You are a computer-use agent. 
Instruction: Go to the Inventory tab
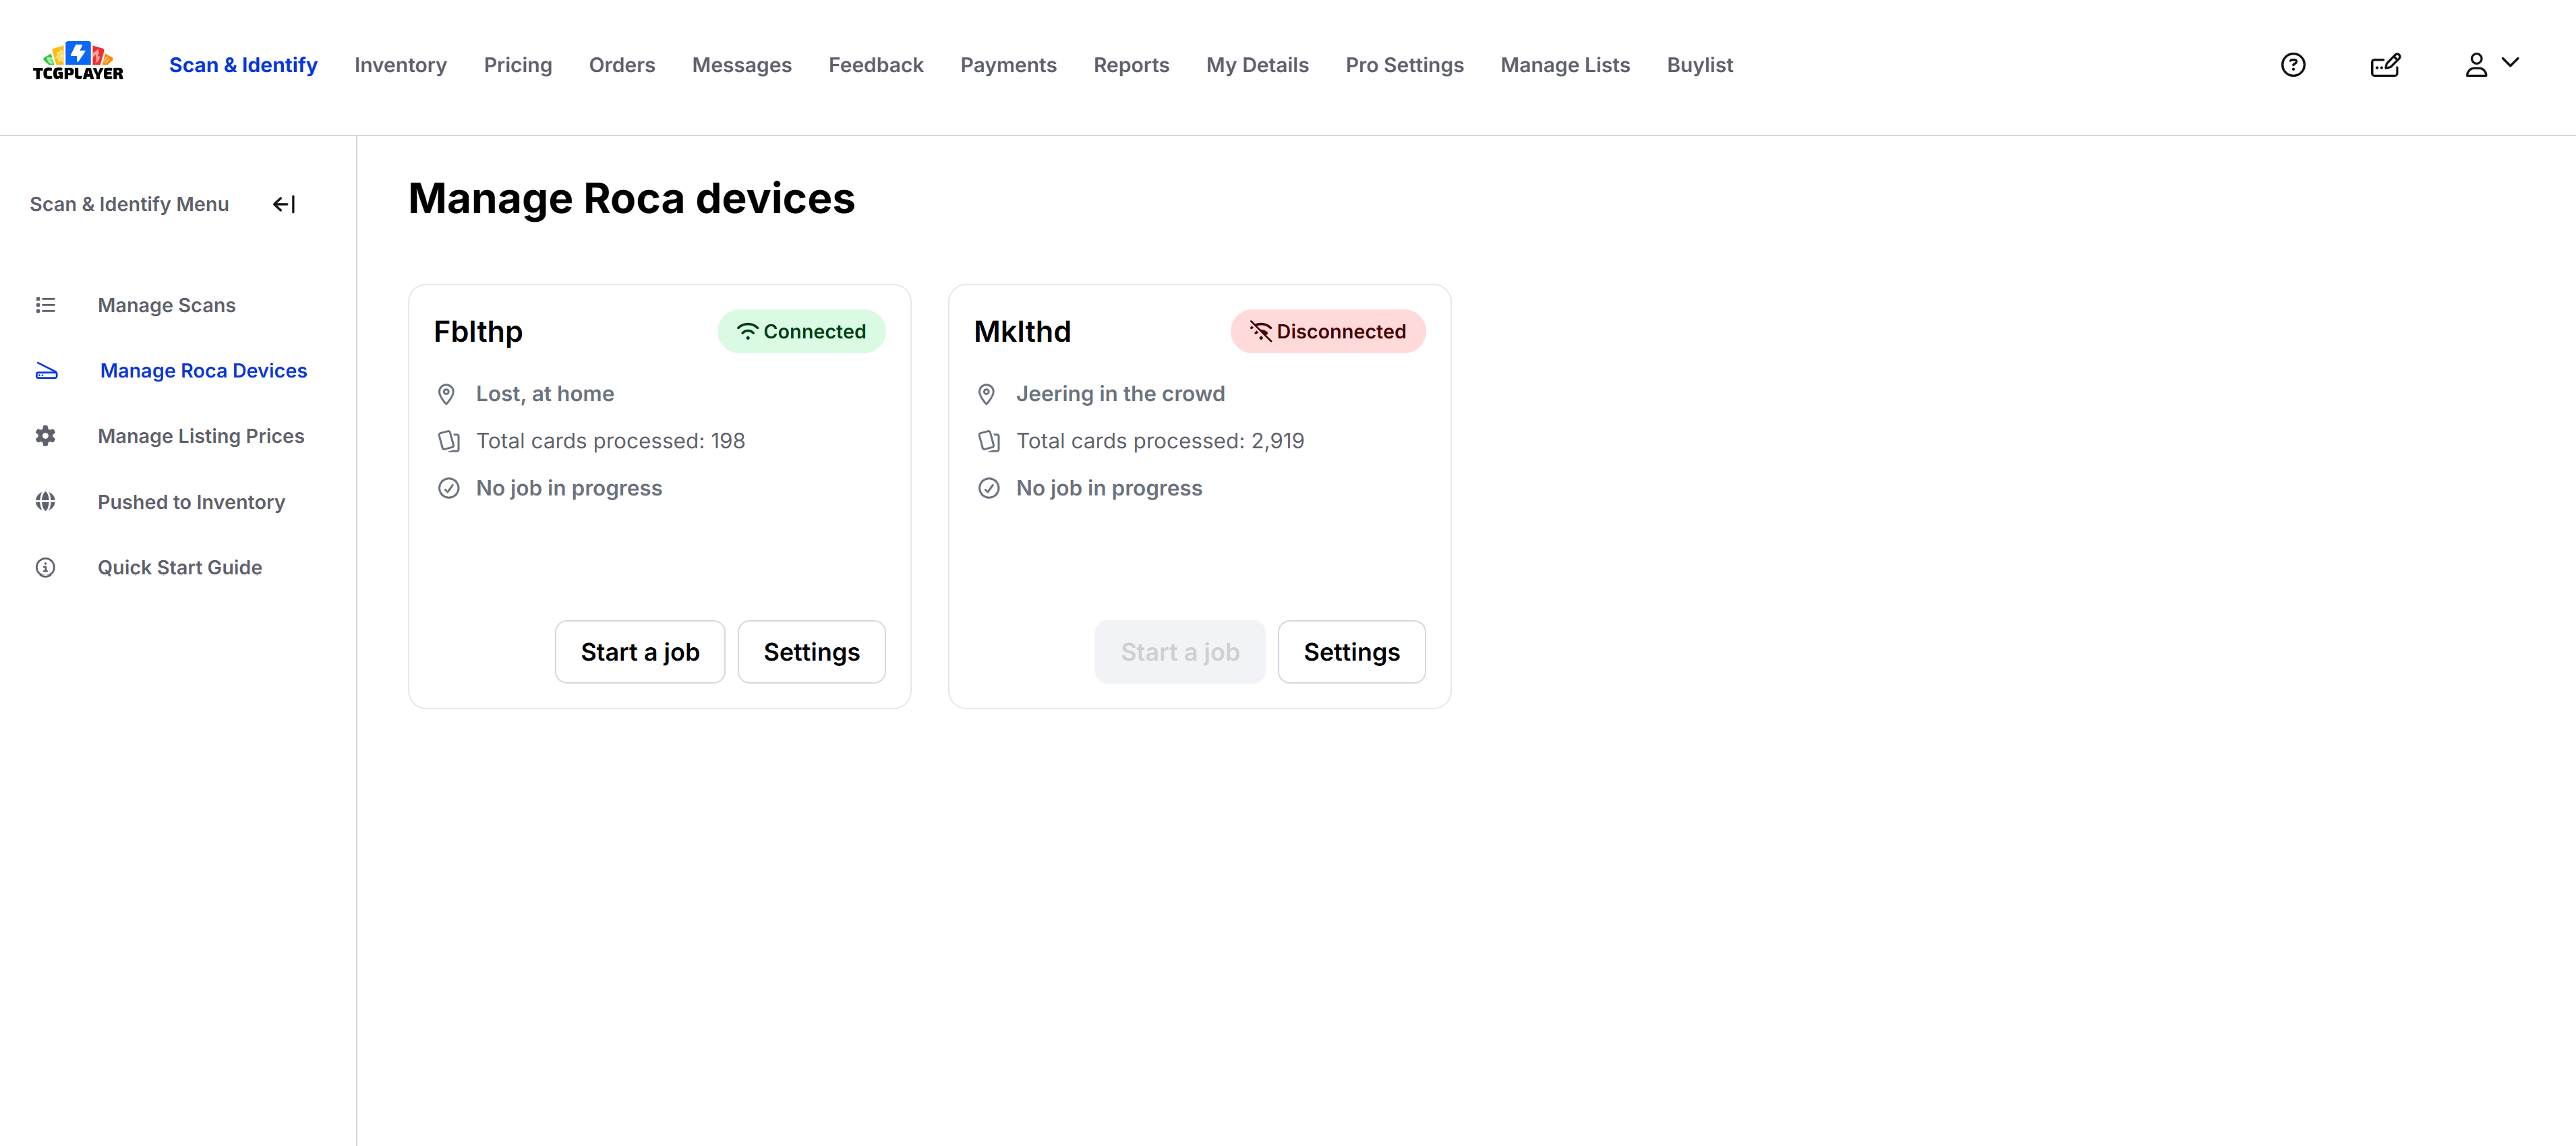coord(400,65)
